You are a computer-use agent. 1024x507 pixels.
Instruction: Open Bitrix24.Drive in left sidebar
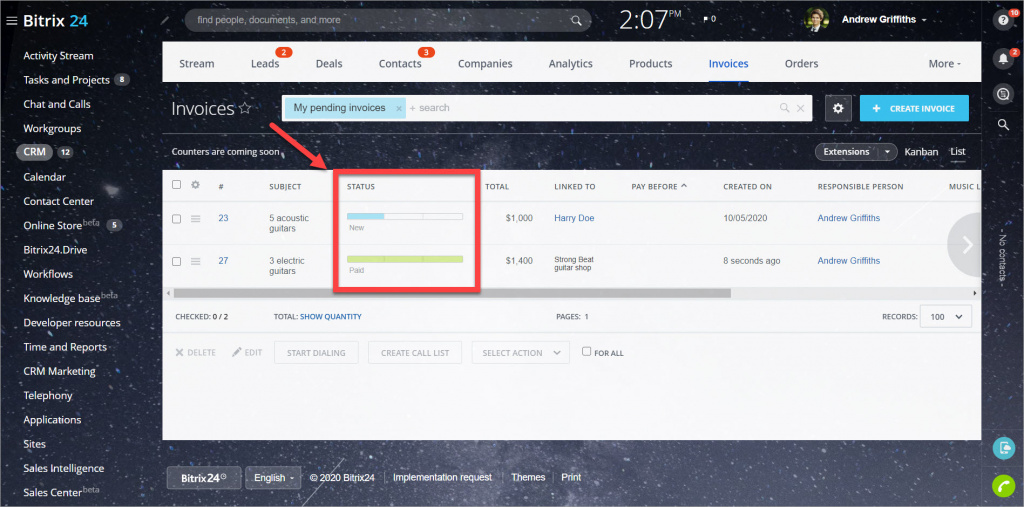tap(55, 250)
